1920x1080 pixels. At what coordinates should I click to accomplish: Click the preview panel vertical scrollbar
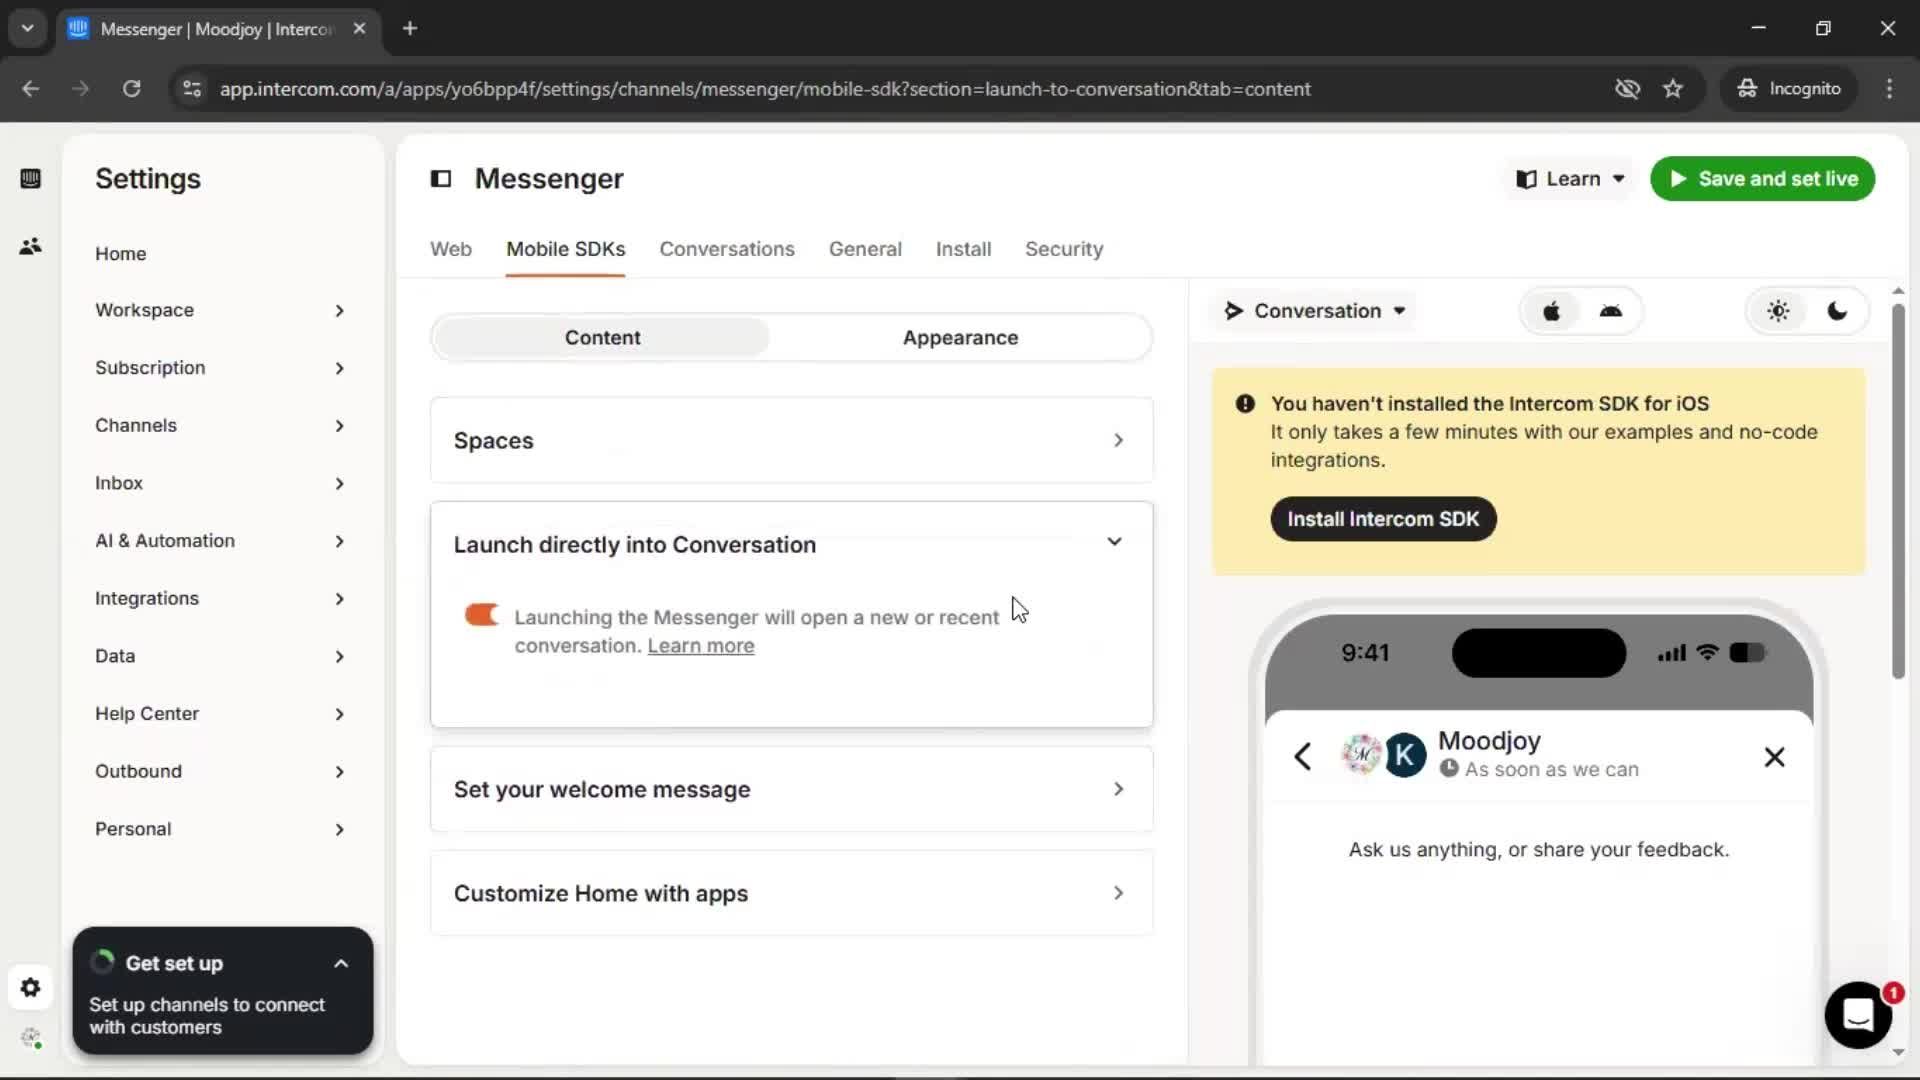click(x=1898, y=490)
